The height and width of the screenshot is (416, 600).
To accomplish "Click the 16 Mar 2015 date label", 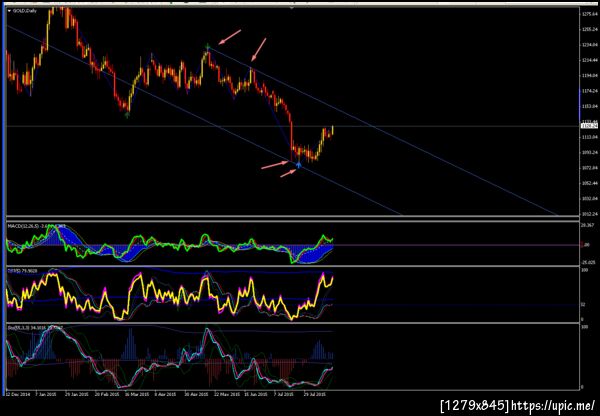I will coord(137,393).
